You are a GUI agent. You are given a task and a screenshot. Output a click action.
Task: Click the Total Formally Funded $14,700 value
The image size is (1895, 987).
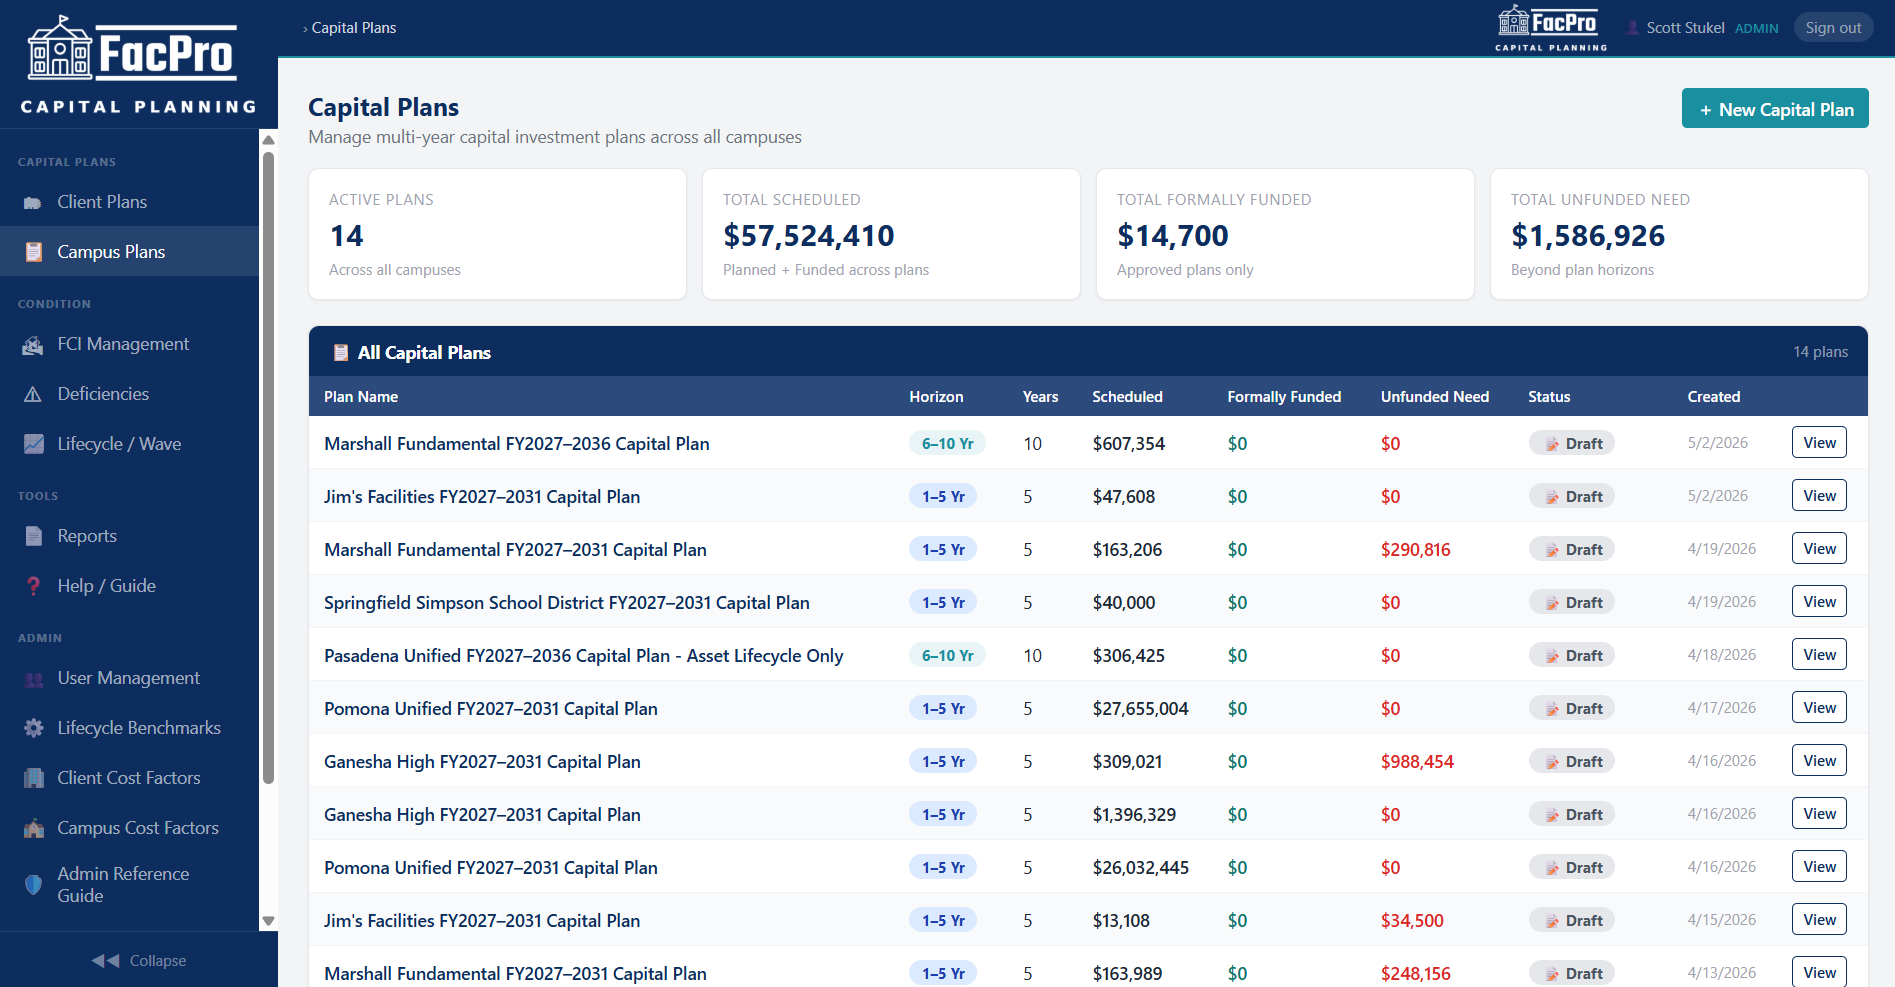coord(1172,236)
